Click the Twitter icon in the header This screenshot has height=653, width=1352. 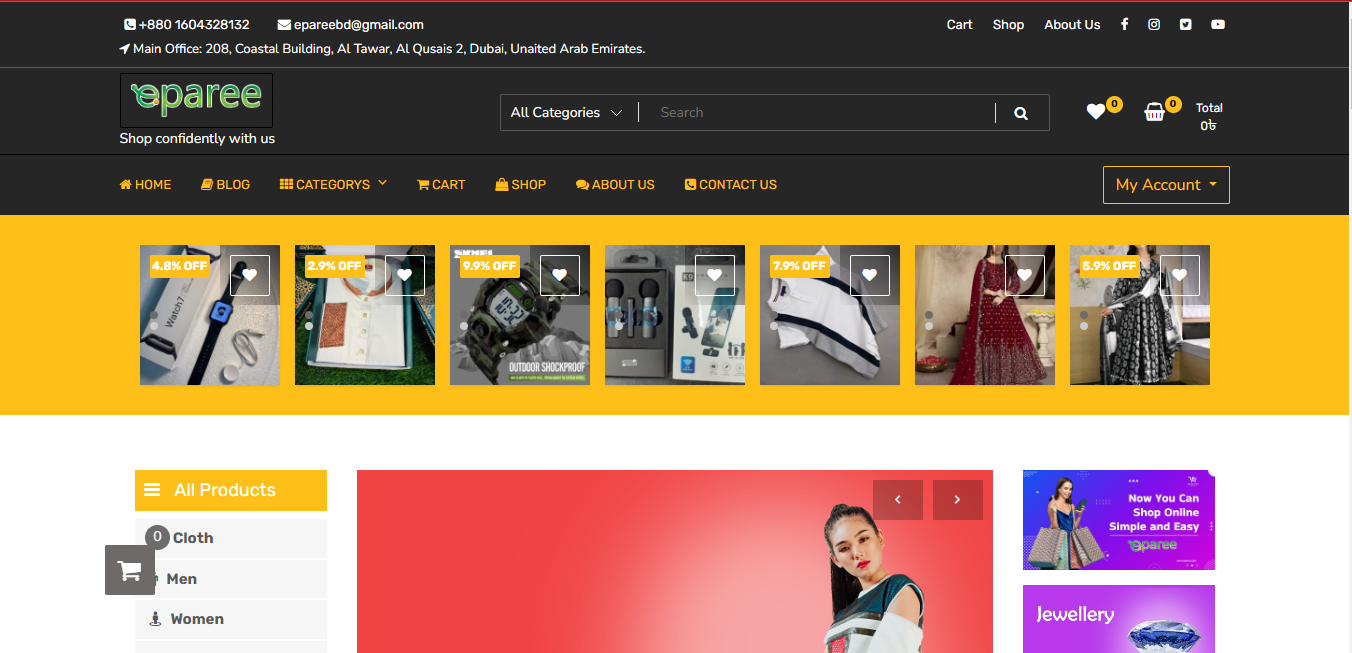pyautogui.click(x=1186, y=24)
